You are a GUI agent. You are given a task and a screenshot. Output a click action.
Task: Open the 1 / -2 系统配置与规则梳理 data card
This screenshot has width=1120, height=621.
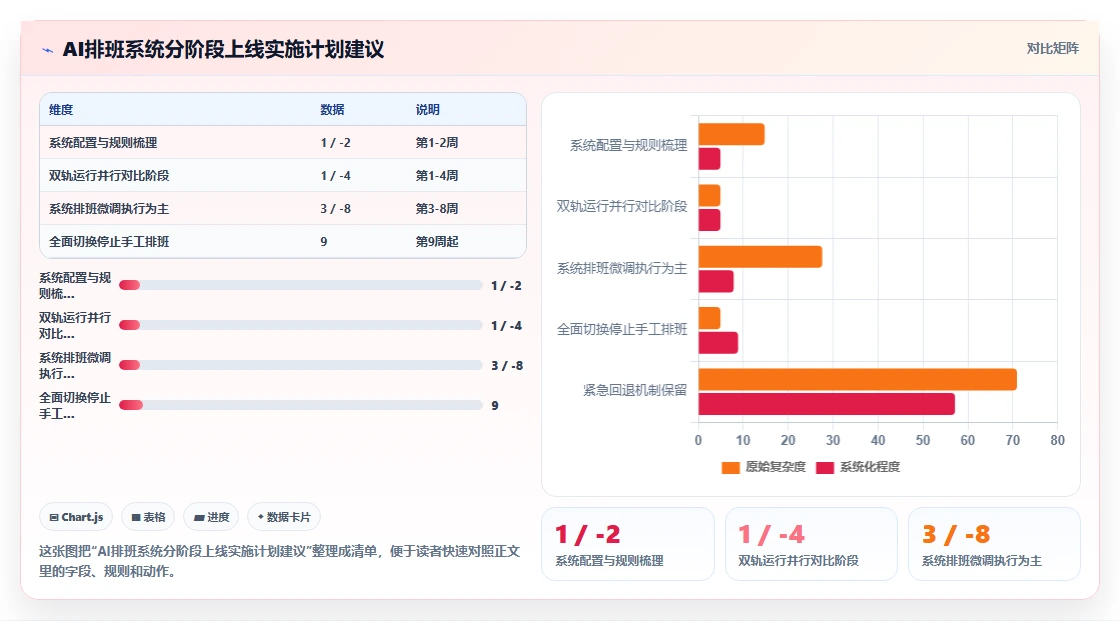628,544
